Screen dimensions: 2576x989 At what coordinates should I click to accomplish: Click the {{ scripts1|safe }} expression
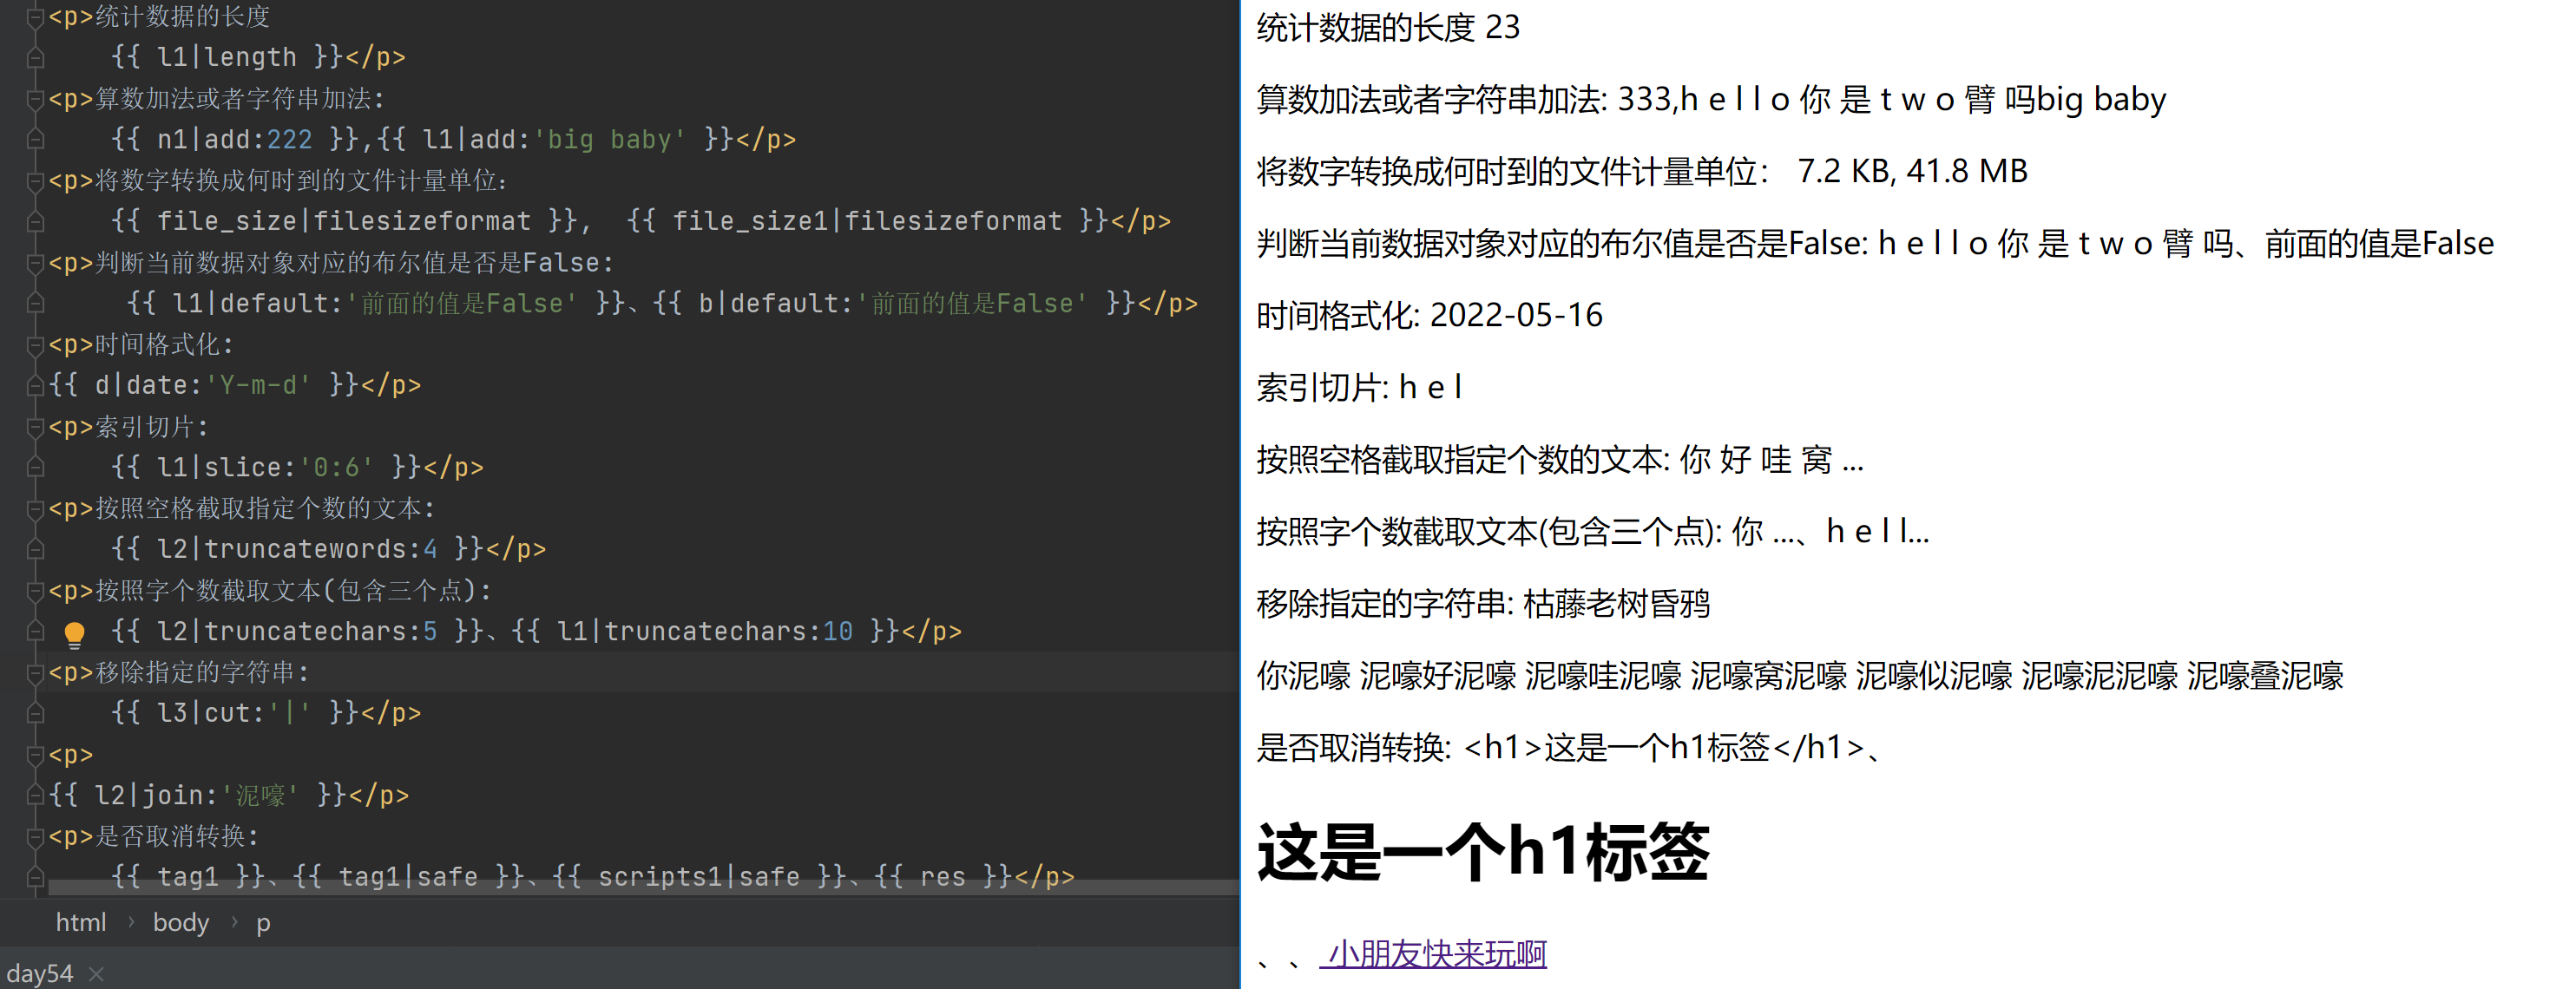point(698,877)
